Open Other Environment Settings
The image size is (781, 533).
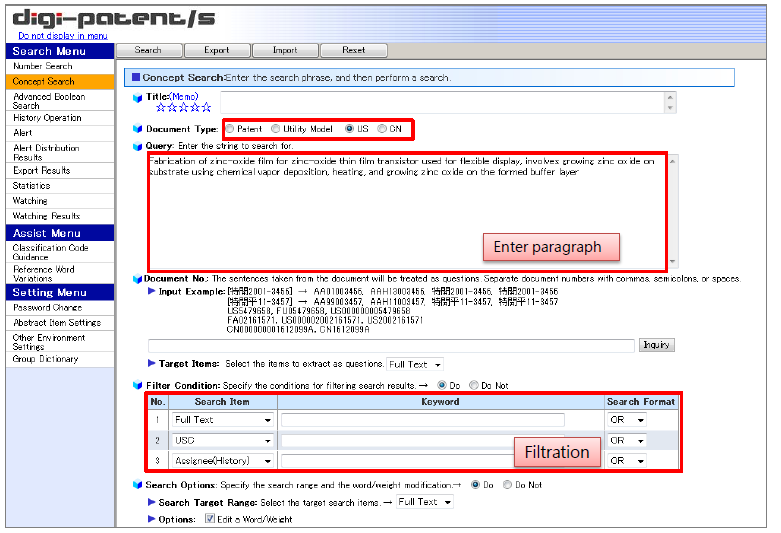pyautogui.click(x=60, y=342)
